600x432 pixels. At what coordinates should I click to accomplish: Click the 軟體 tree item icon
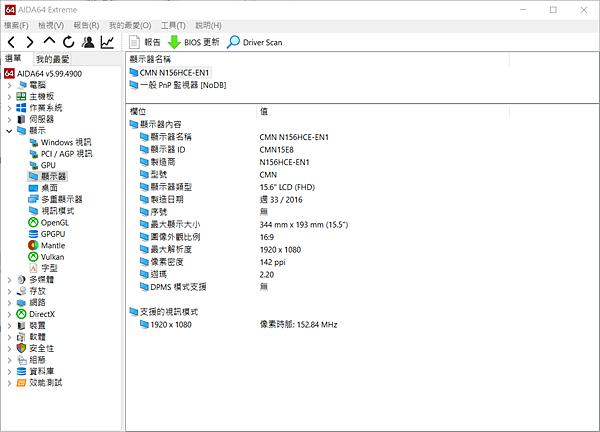[x=21, y=337]
